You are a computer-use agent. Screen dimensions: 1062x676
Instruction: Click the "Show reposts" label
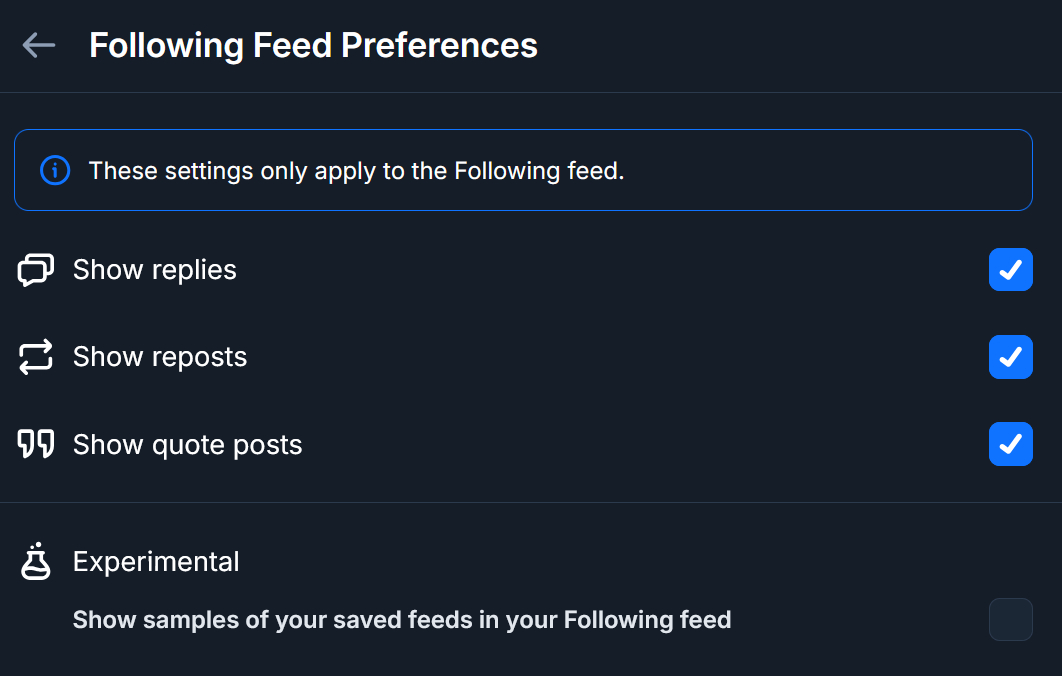[x=160, y=357]
